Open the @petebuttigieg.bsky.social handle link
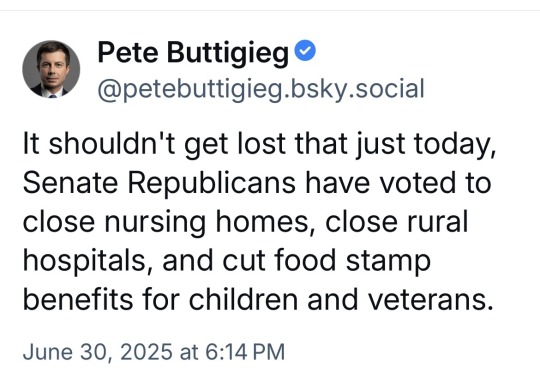 (261, 90)
